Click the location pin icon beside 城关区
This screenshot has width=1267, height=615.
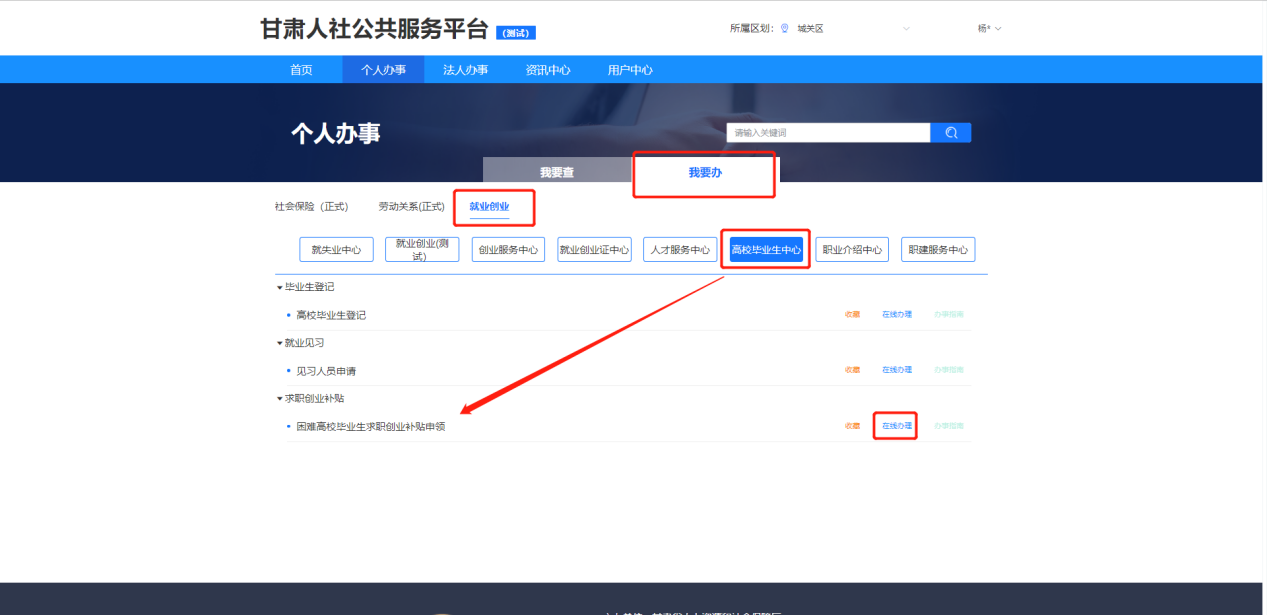coord(784,28)
